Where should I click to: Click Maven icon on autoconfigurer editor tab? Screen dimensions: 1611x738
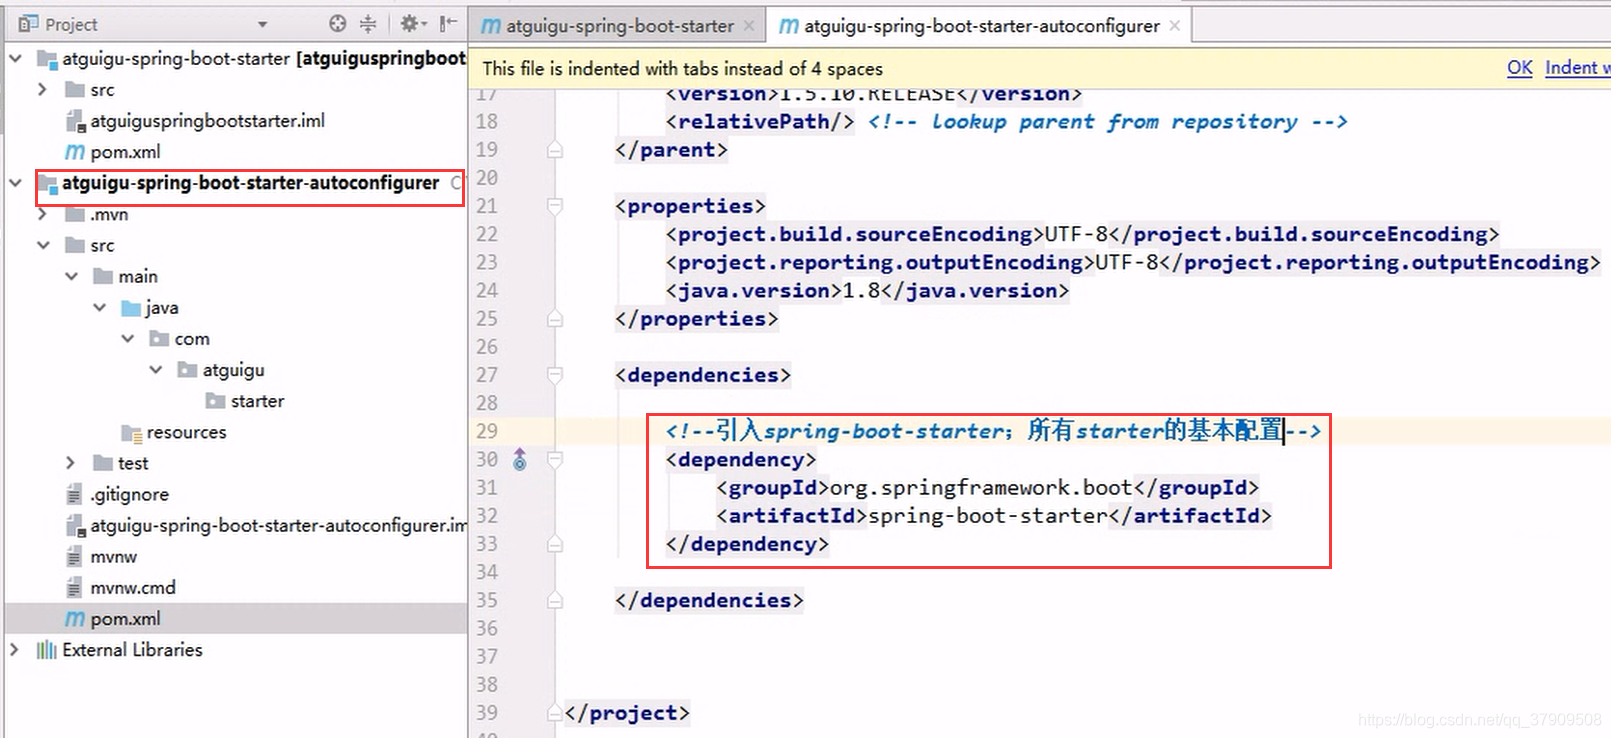click(x=788, y=26)
